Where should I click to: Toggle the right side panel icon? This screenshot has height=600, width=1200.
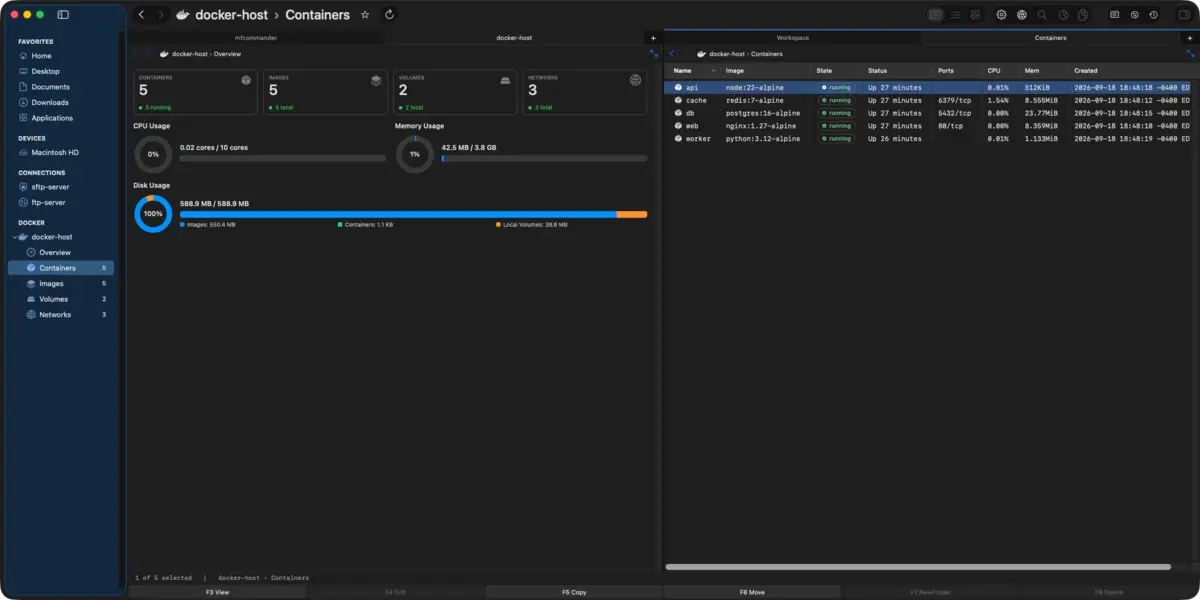click(1185, 15)
